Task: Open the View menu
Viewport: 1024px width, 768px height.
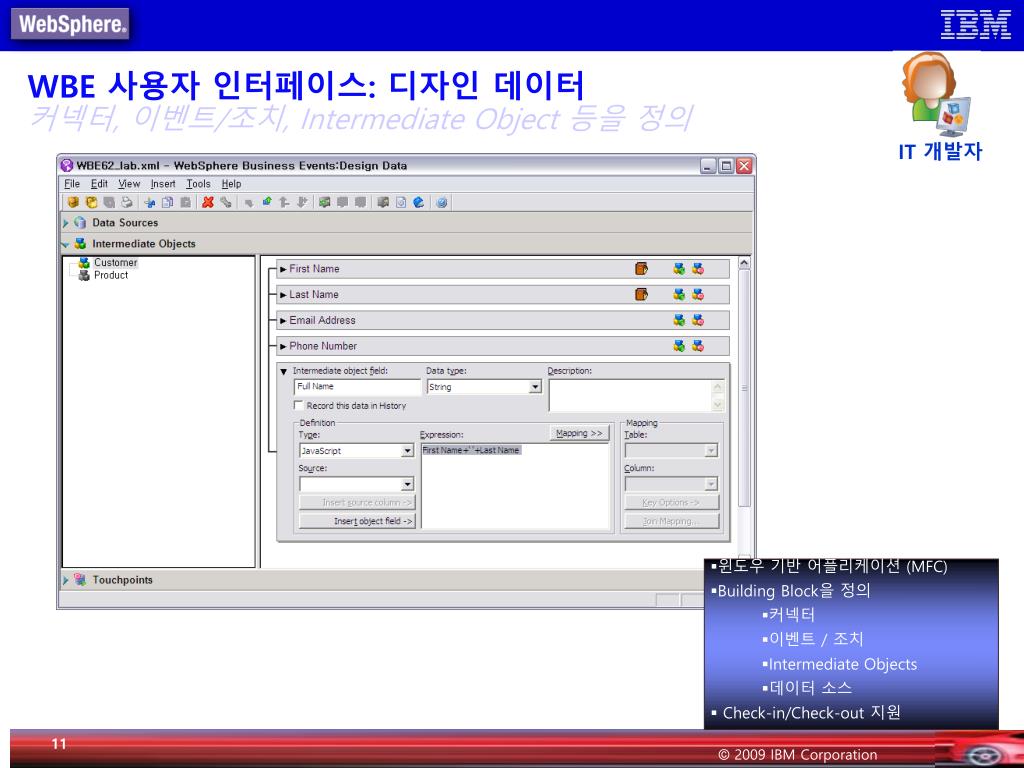Action: point(129,184)
